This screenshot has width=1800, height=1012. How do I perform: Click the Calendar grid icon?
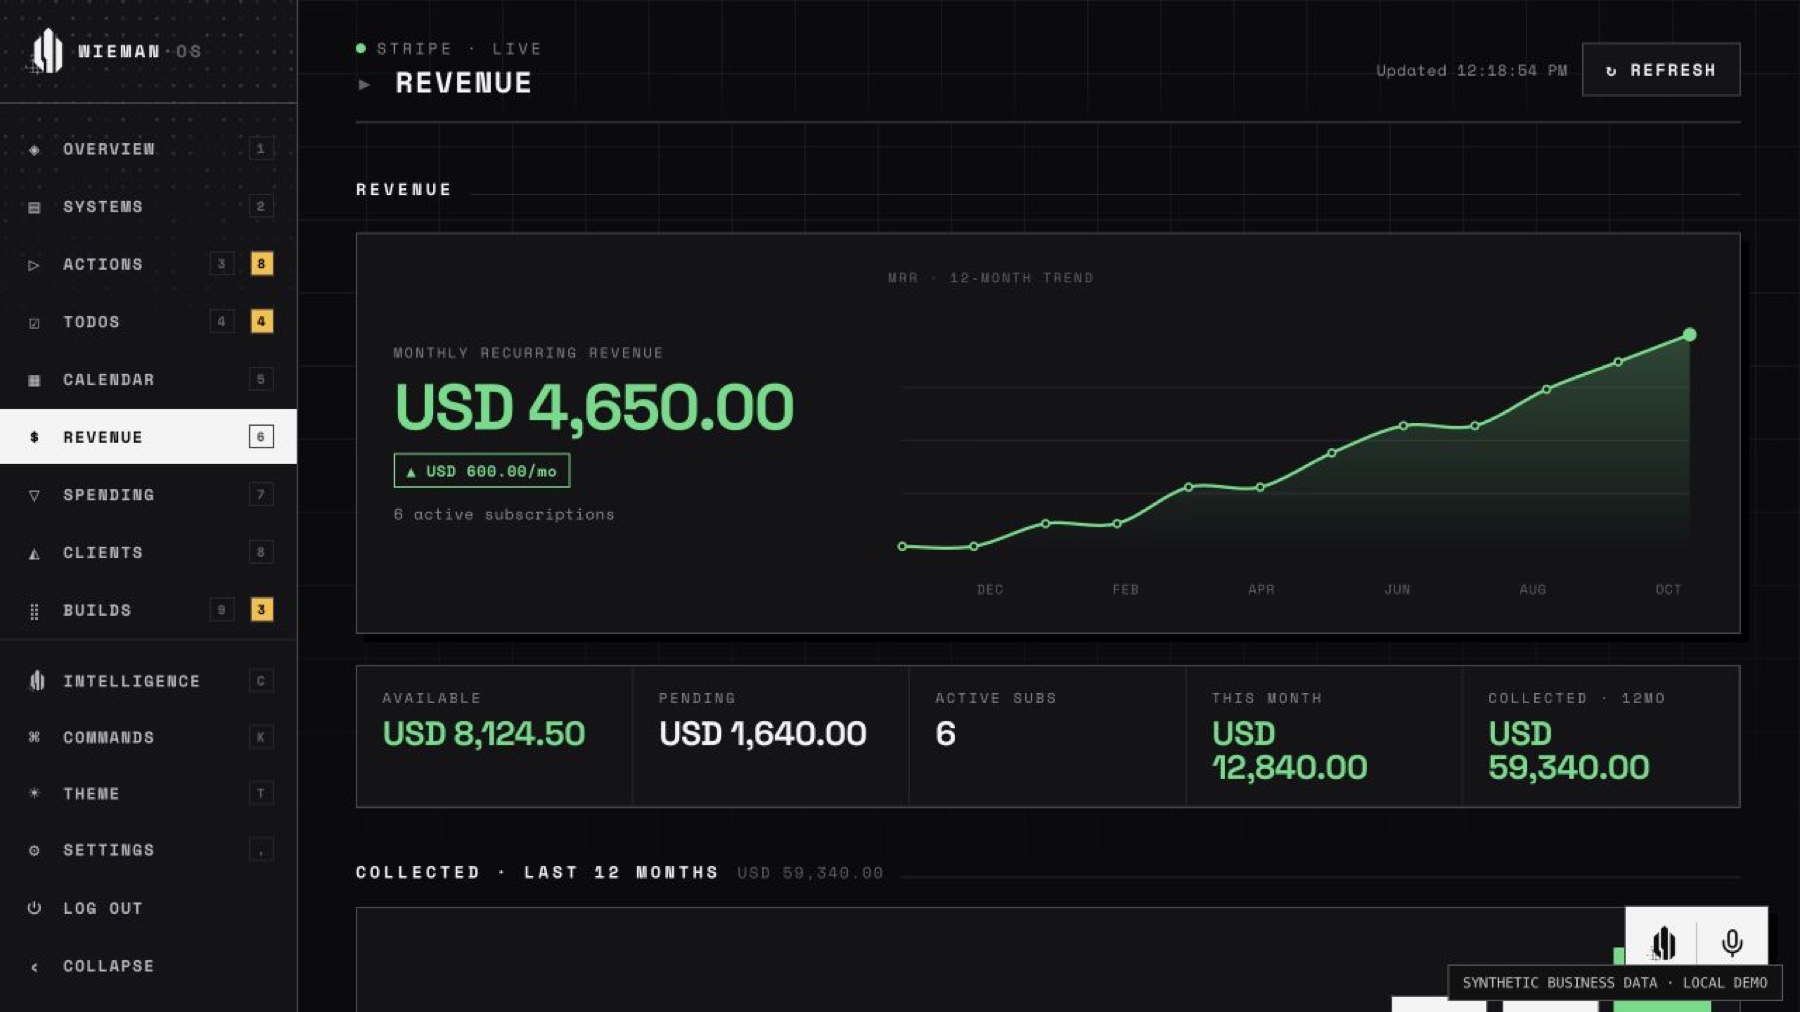coord(34,380)
